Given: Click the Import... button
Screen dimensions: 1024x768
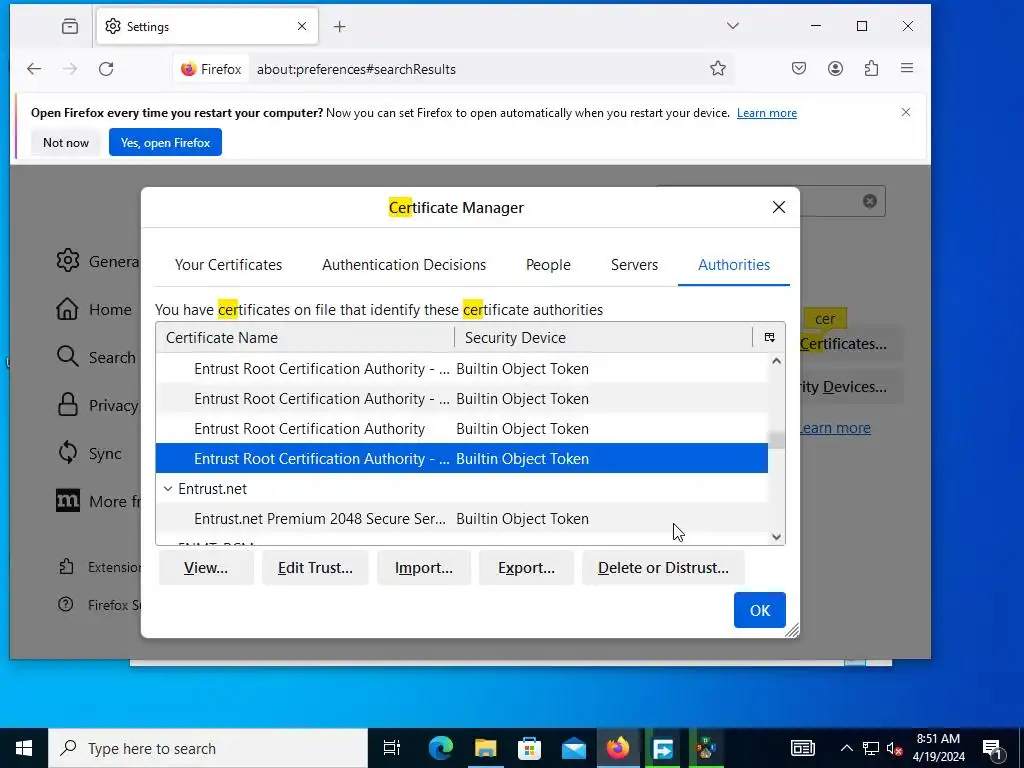Looking at the screenshot, I should pyautogui.click(x=423, y=568).
